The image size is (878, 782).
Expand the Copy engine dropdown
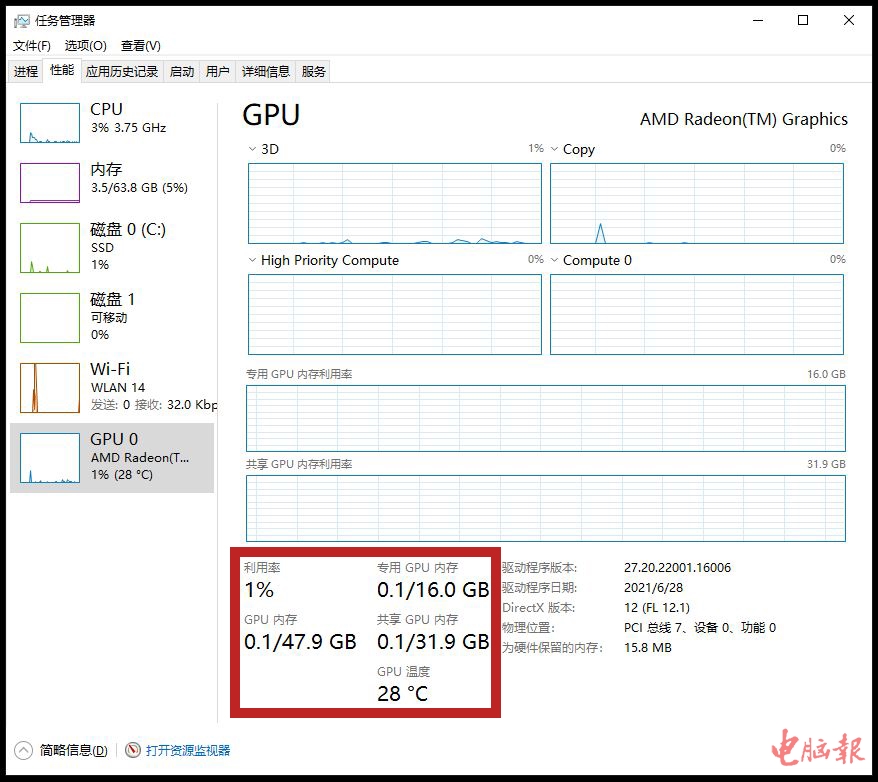click(x=555, y=149)
